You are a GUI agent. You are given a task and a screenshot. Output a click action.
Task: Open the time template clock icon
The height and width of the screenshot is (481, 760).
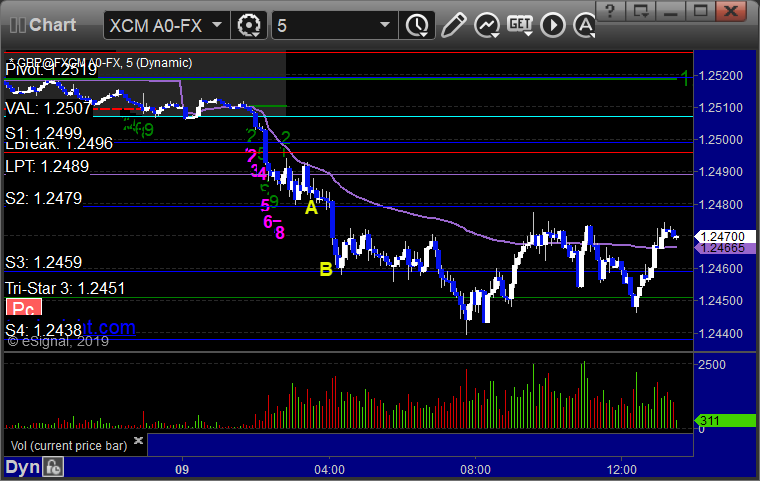coord(416,25)
